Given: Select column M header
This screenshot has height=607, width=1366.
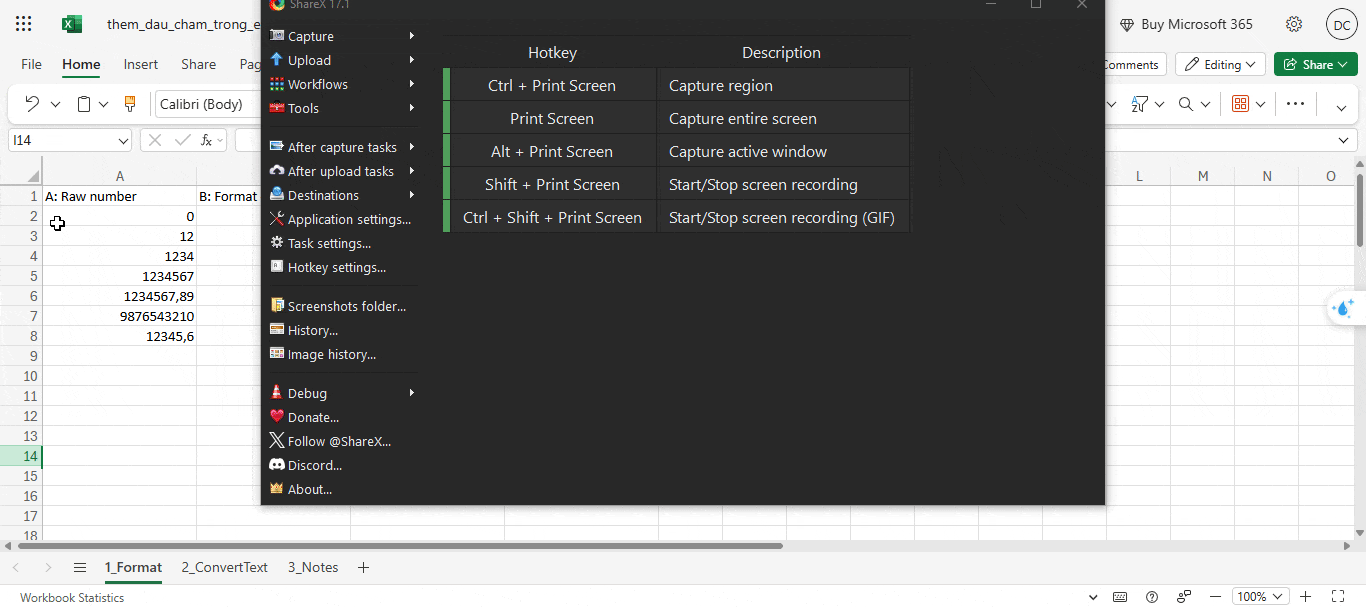Looking at the screenshot, I should (1203, 176).
